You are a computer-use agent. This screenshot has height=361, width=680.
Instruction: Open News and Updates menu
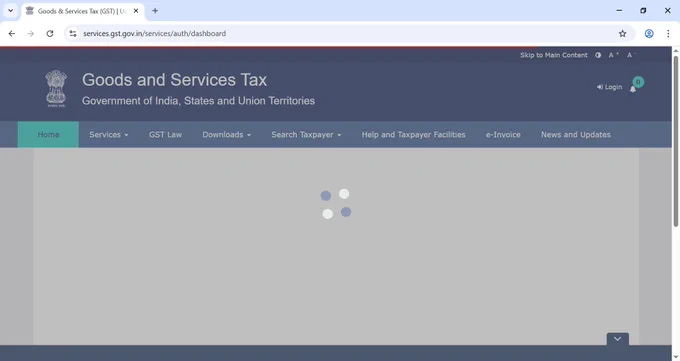click(575, 135)
